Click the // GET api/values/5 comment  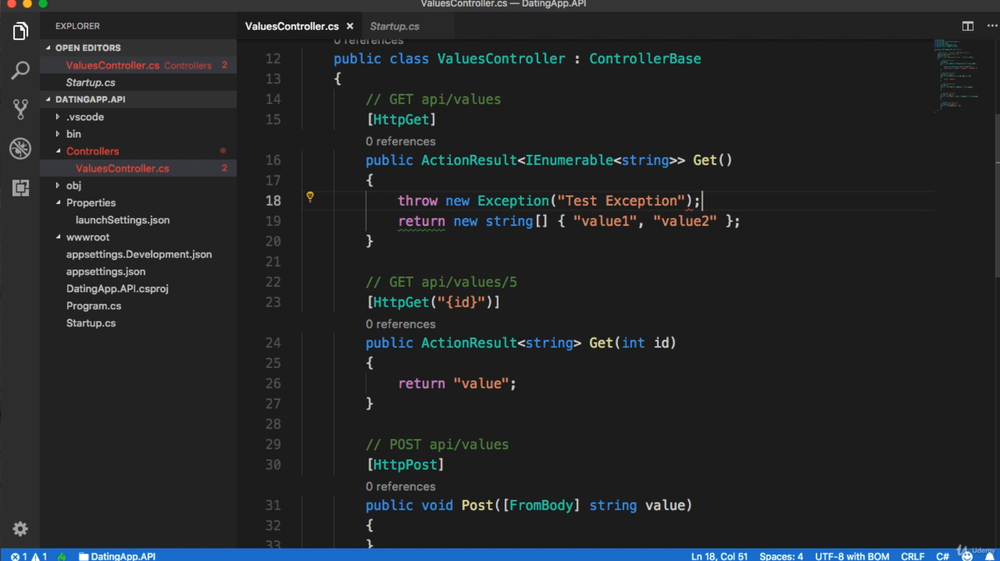pos(441,282)
